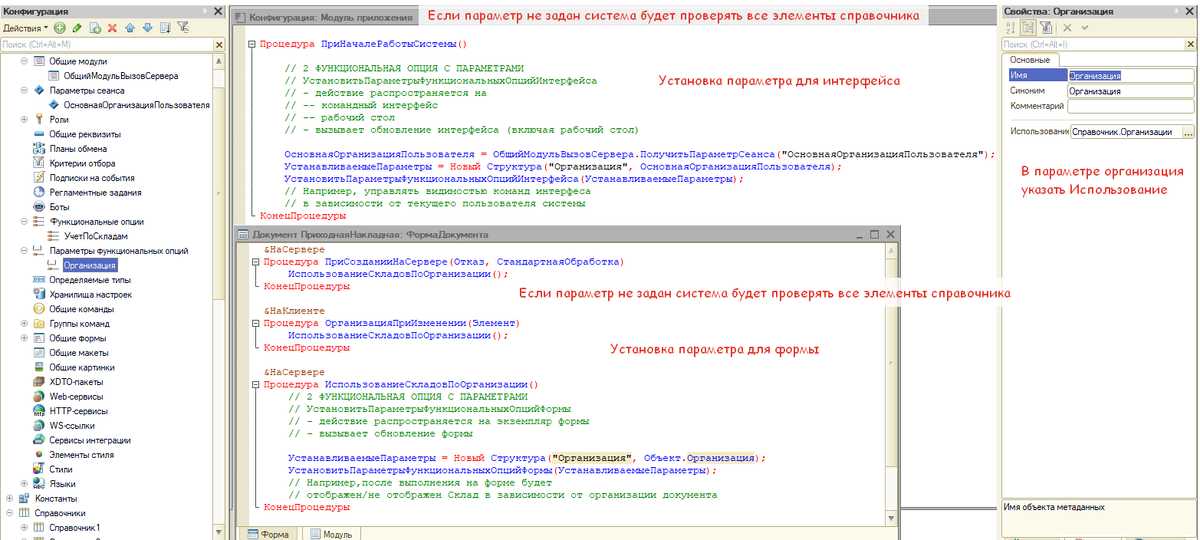Select HTTP-сервисы in the tree
Image resolution: width=1200 pixels, height=540 pixels.
[77, 410]
